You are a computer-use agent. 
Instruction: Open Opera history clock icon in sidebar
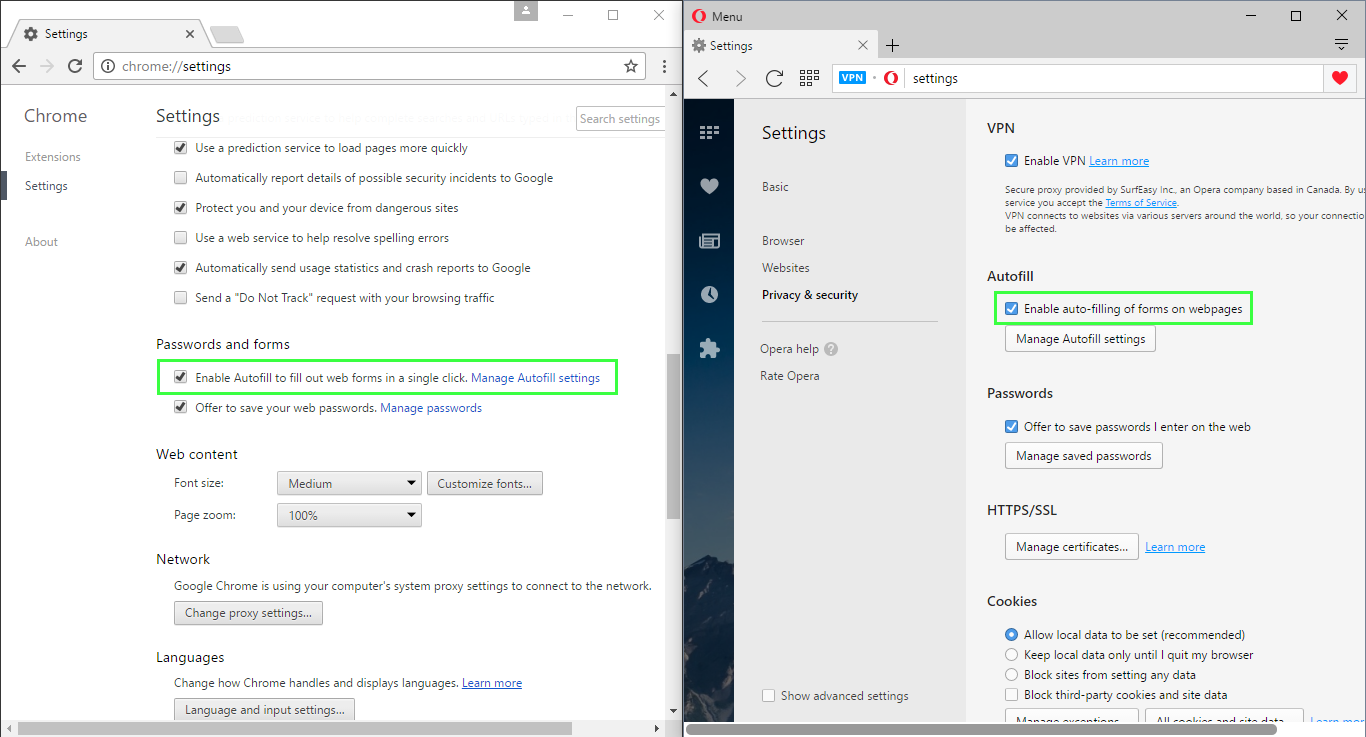click(709, 294)
